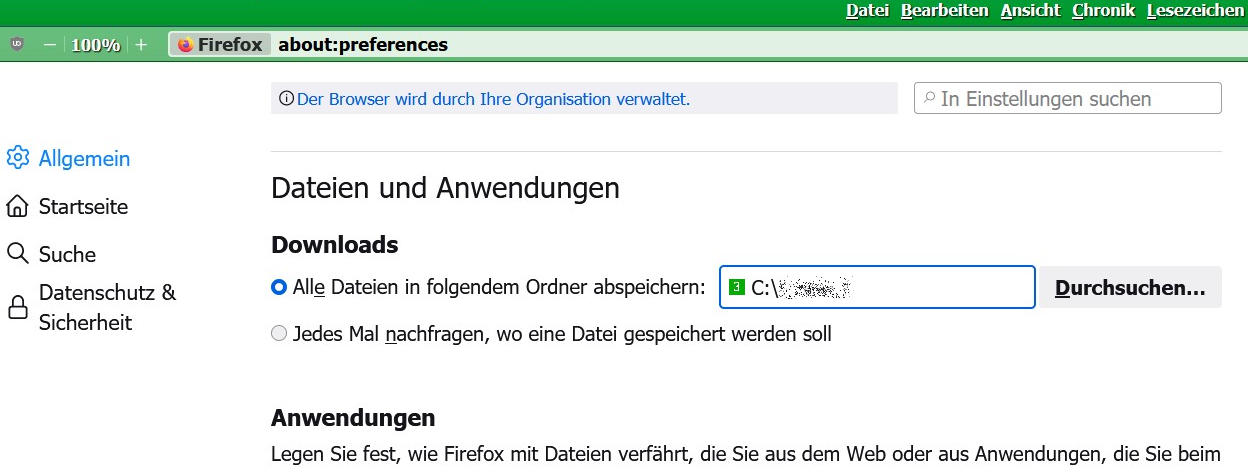
Task: Click the Allgemein gear icon
Action: coord(17,158)
